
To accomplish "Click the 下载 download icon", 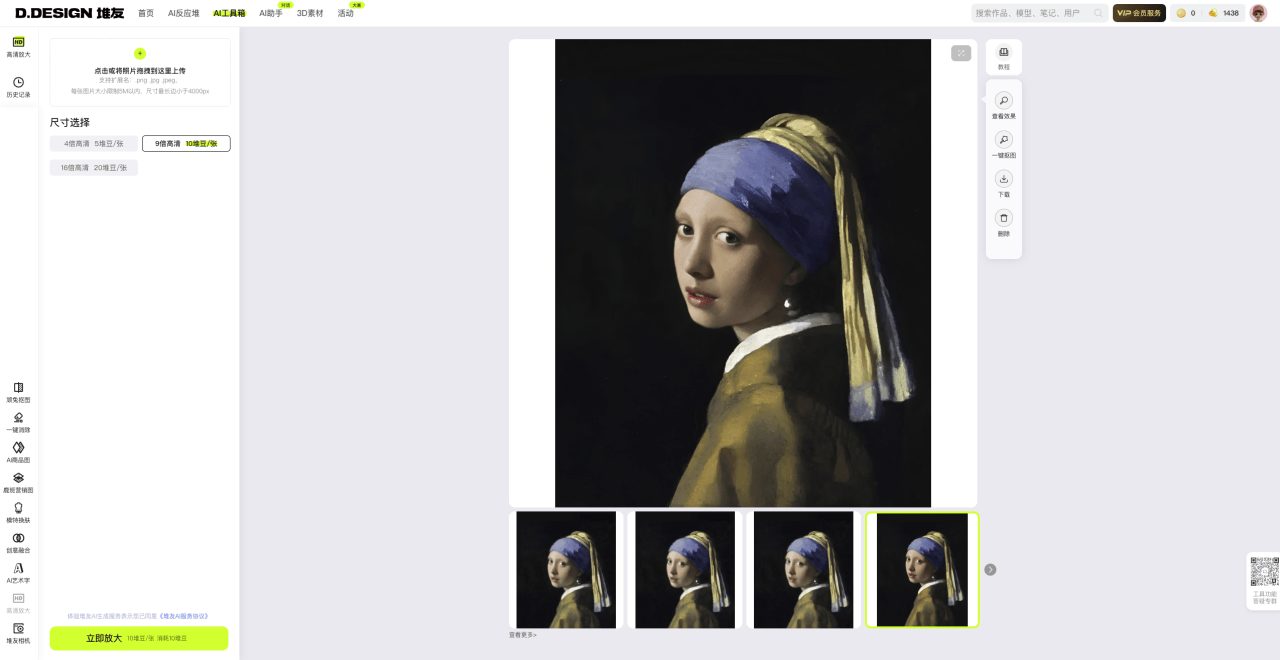I will 1004,179.
